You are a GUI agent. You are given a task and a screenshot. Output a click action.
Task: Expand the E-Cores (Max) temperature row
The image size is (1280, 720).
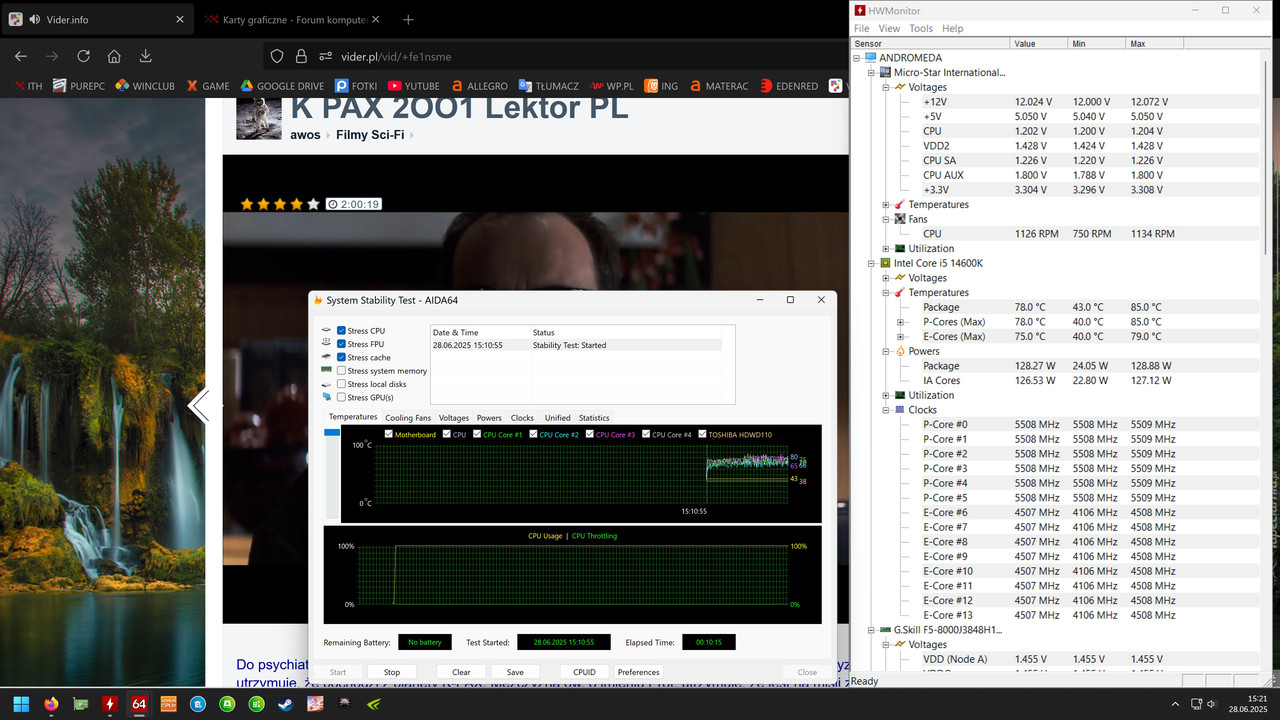tap(900, 336)
